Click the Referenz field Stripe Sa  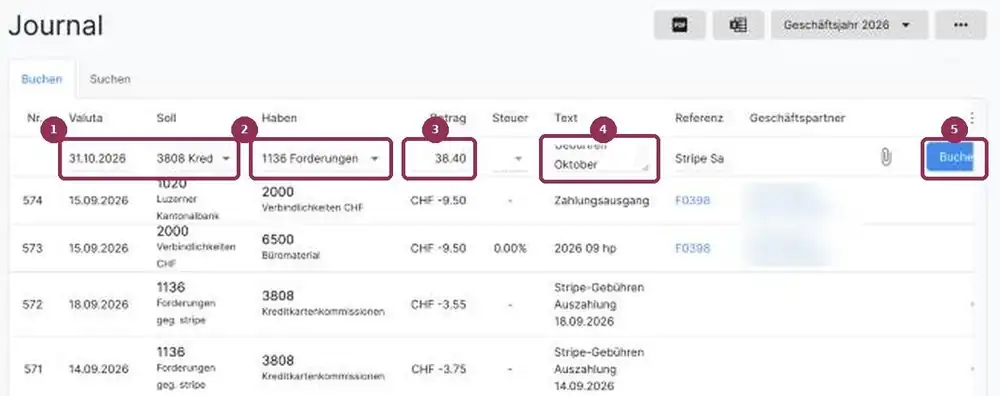pos(700,159)
